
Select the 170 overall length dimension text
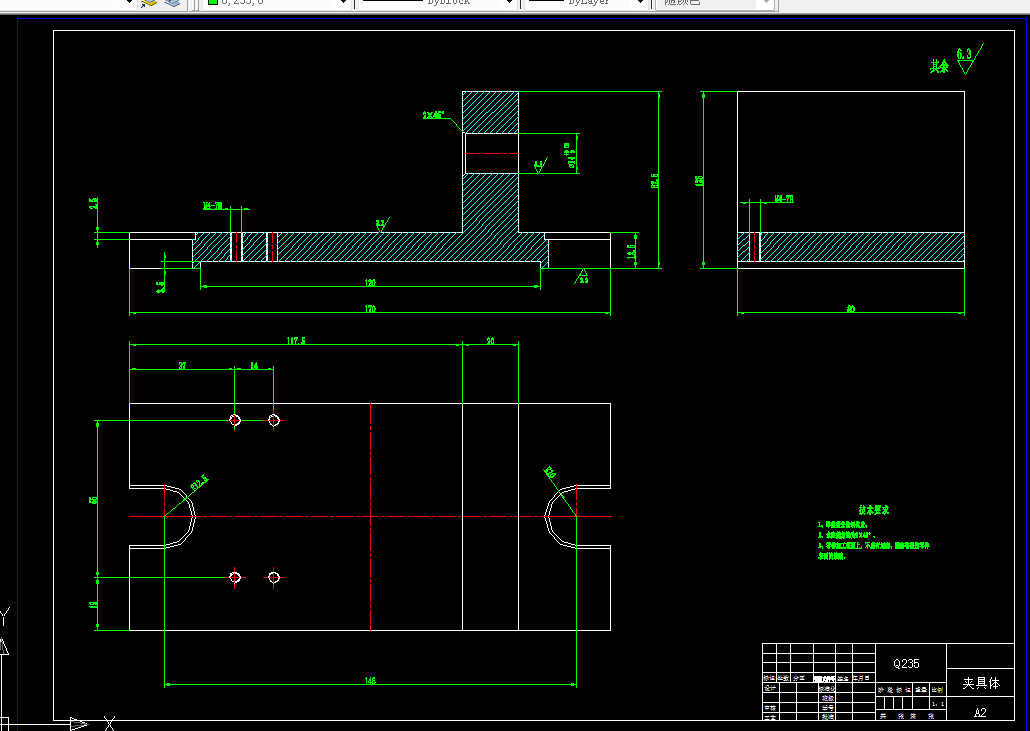coord(370,309)
